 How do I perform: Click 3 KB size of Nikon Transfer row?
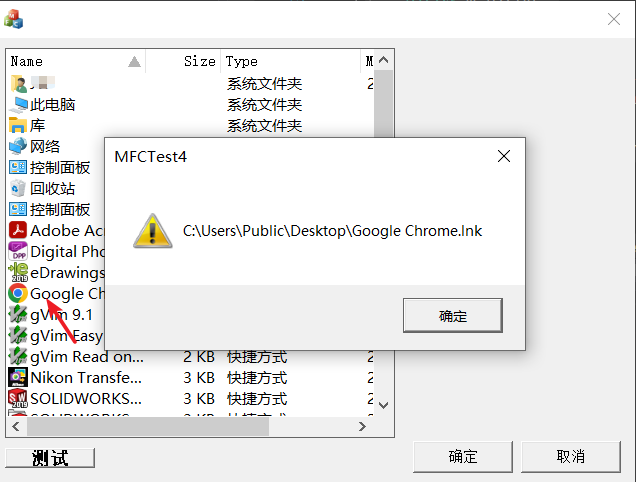[199, 378]
